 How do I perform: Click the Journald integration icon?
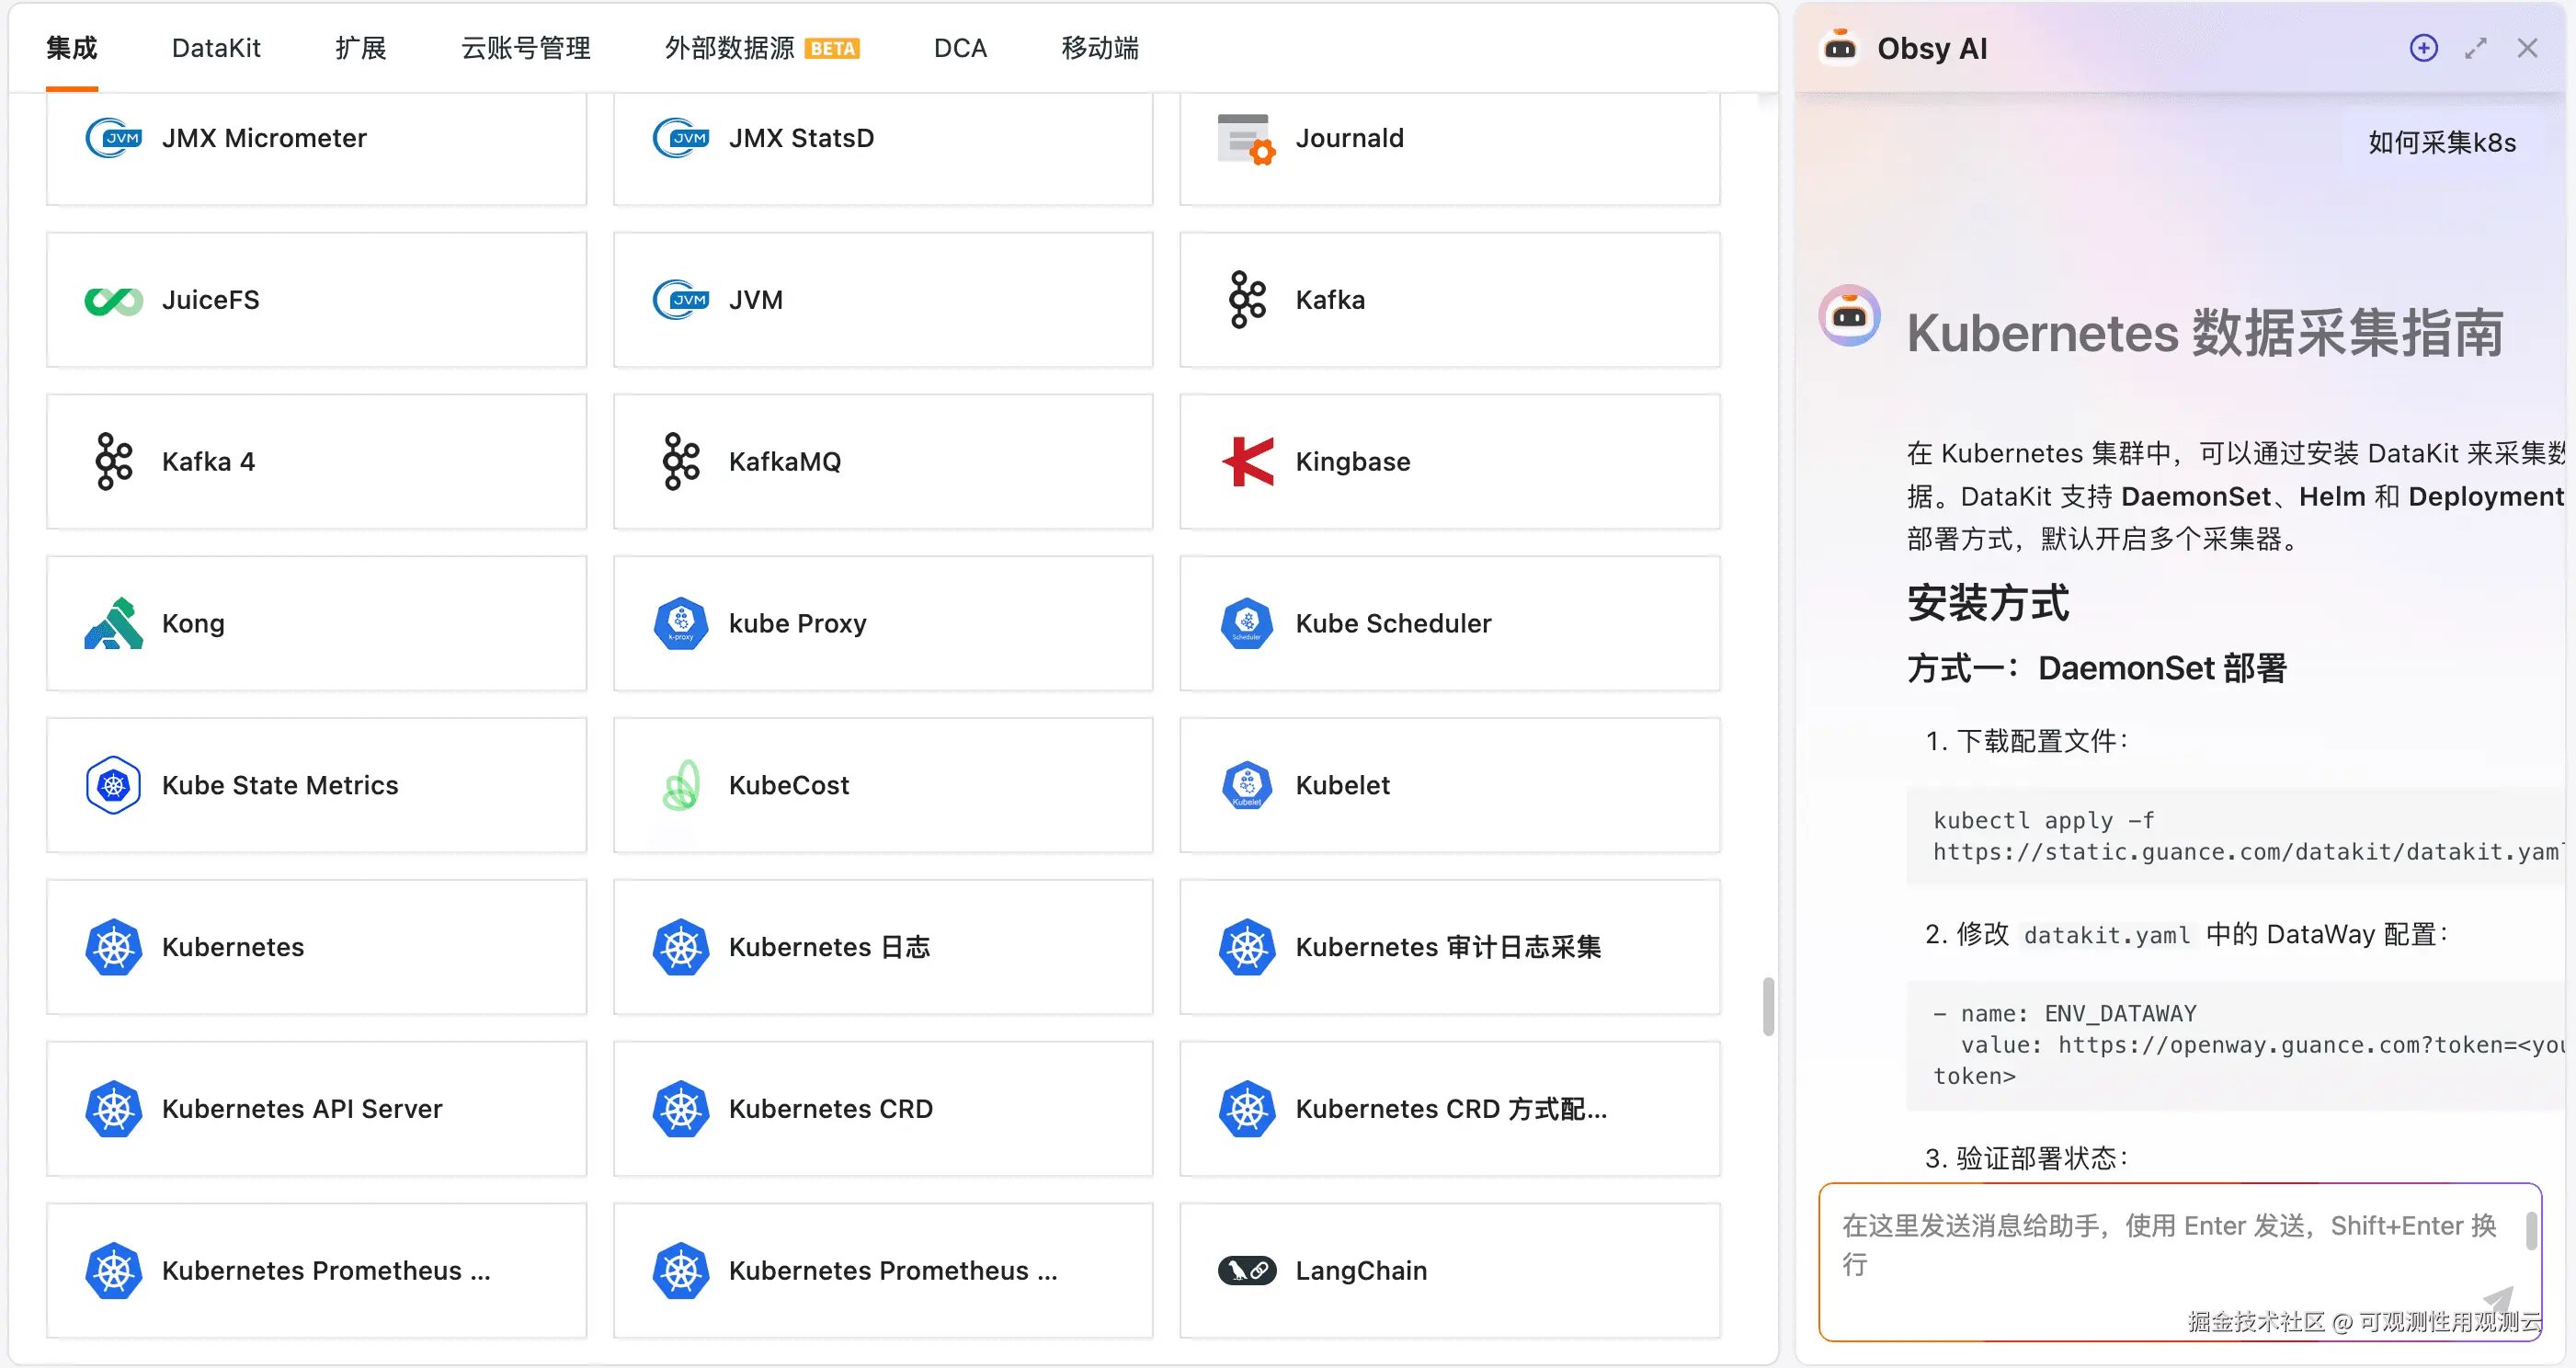point(1245,138)
